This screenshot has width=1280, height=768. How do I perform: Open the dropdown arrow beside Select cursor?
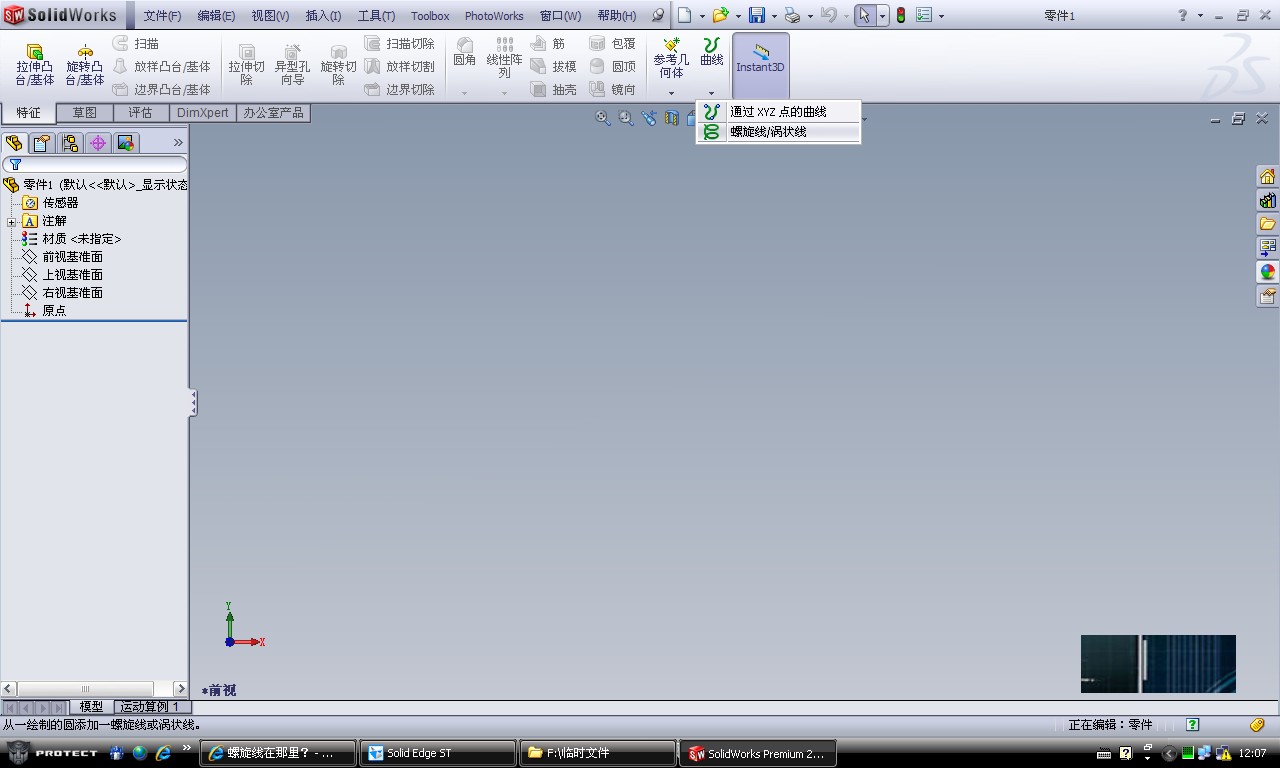coord(882,16)
